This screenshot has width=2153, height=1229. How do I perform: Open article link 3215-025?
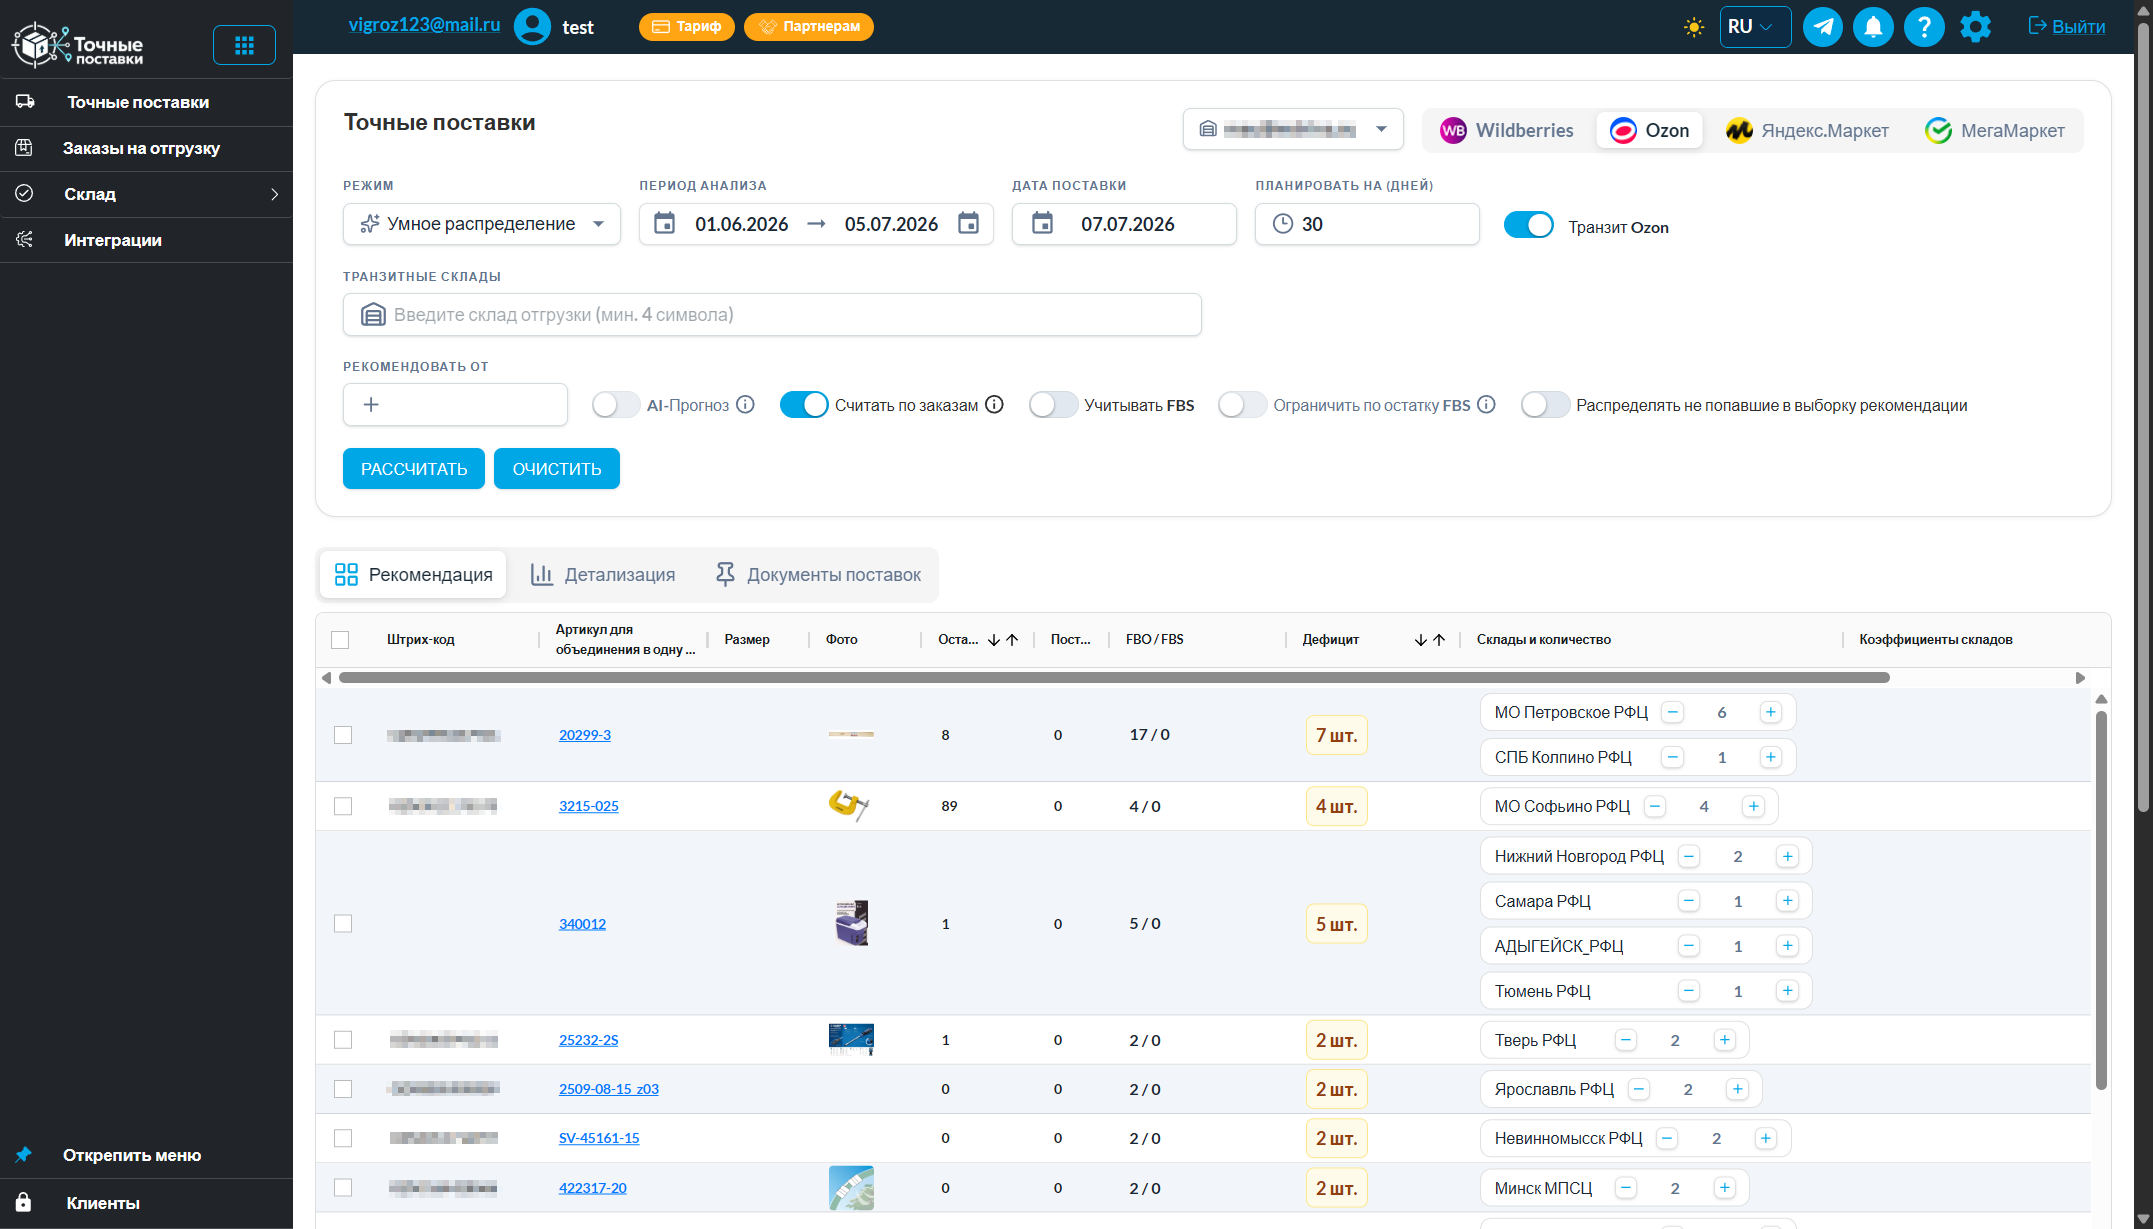pyautogui.click(x=589, y=806)
